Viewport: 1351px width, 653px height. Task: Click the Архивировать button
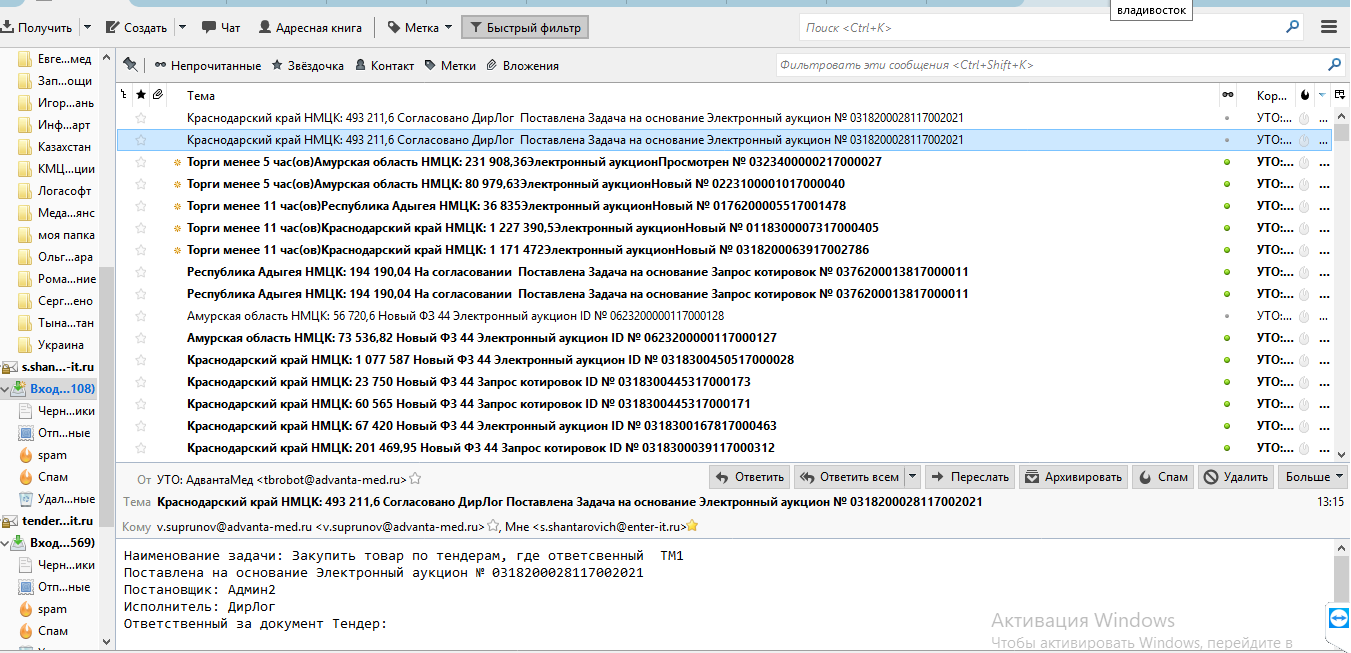1074,477
